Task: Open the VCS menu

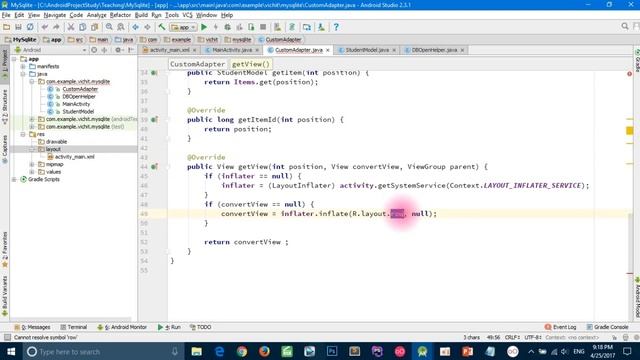Action: [x=187, y=15]
